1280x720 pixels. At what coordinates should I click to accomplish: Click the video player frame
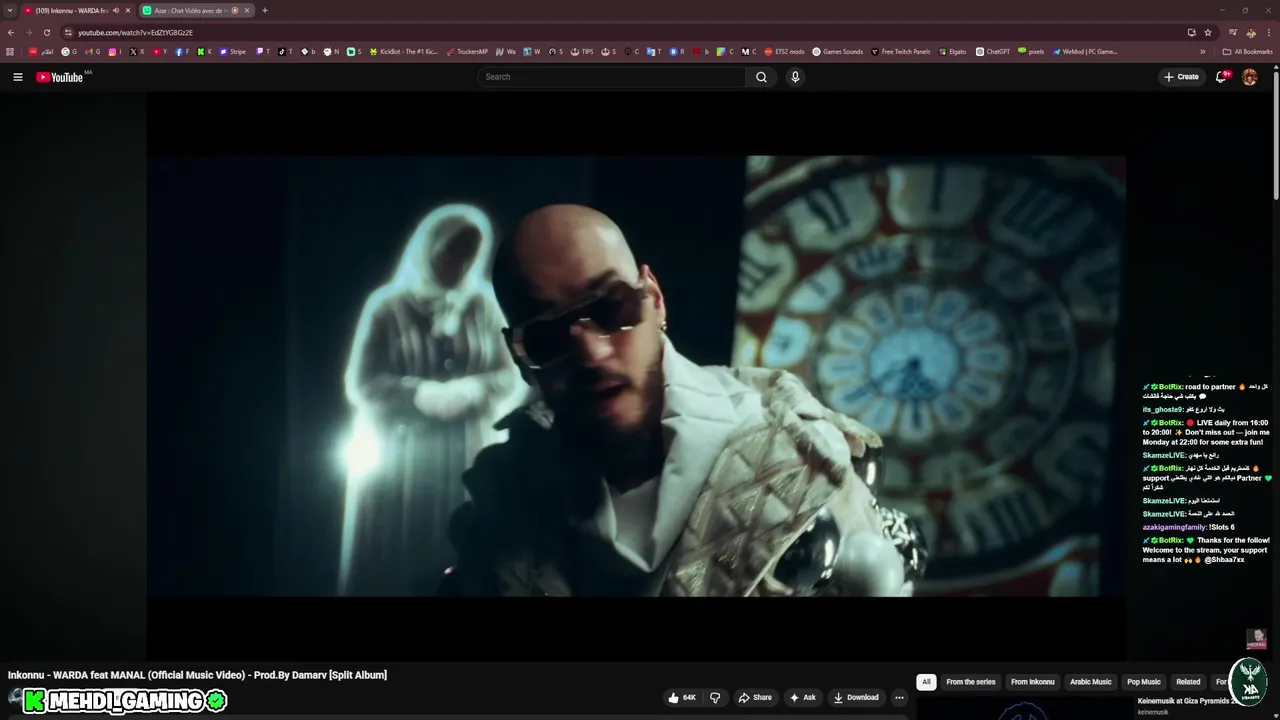click(636, 376)
